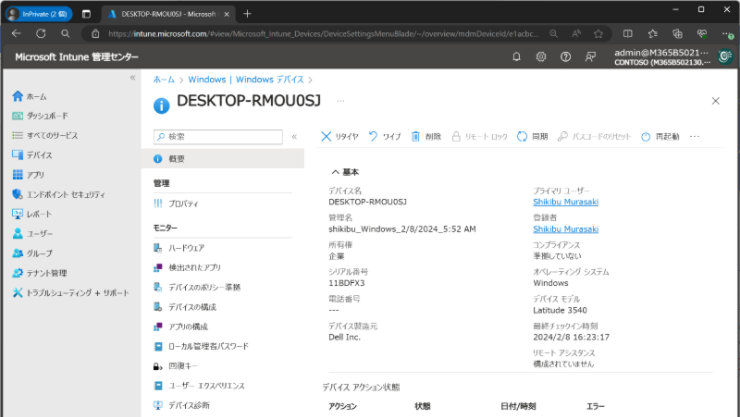Open browser split screen icon
The width and height of the screenshot is (740, 417).
(x=628, y=34)
